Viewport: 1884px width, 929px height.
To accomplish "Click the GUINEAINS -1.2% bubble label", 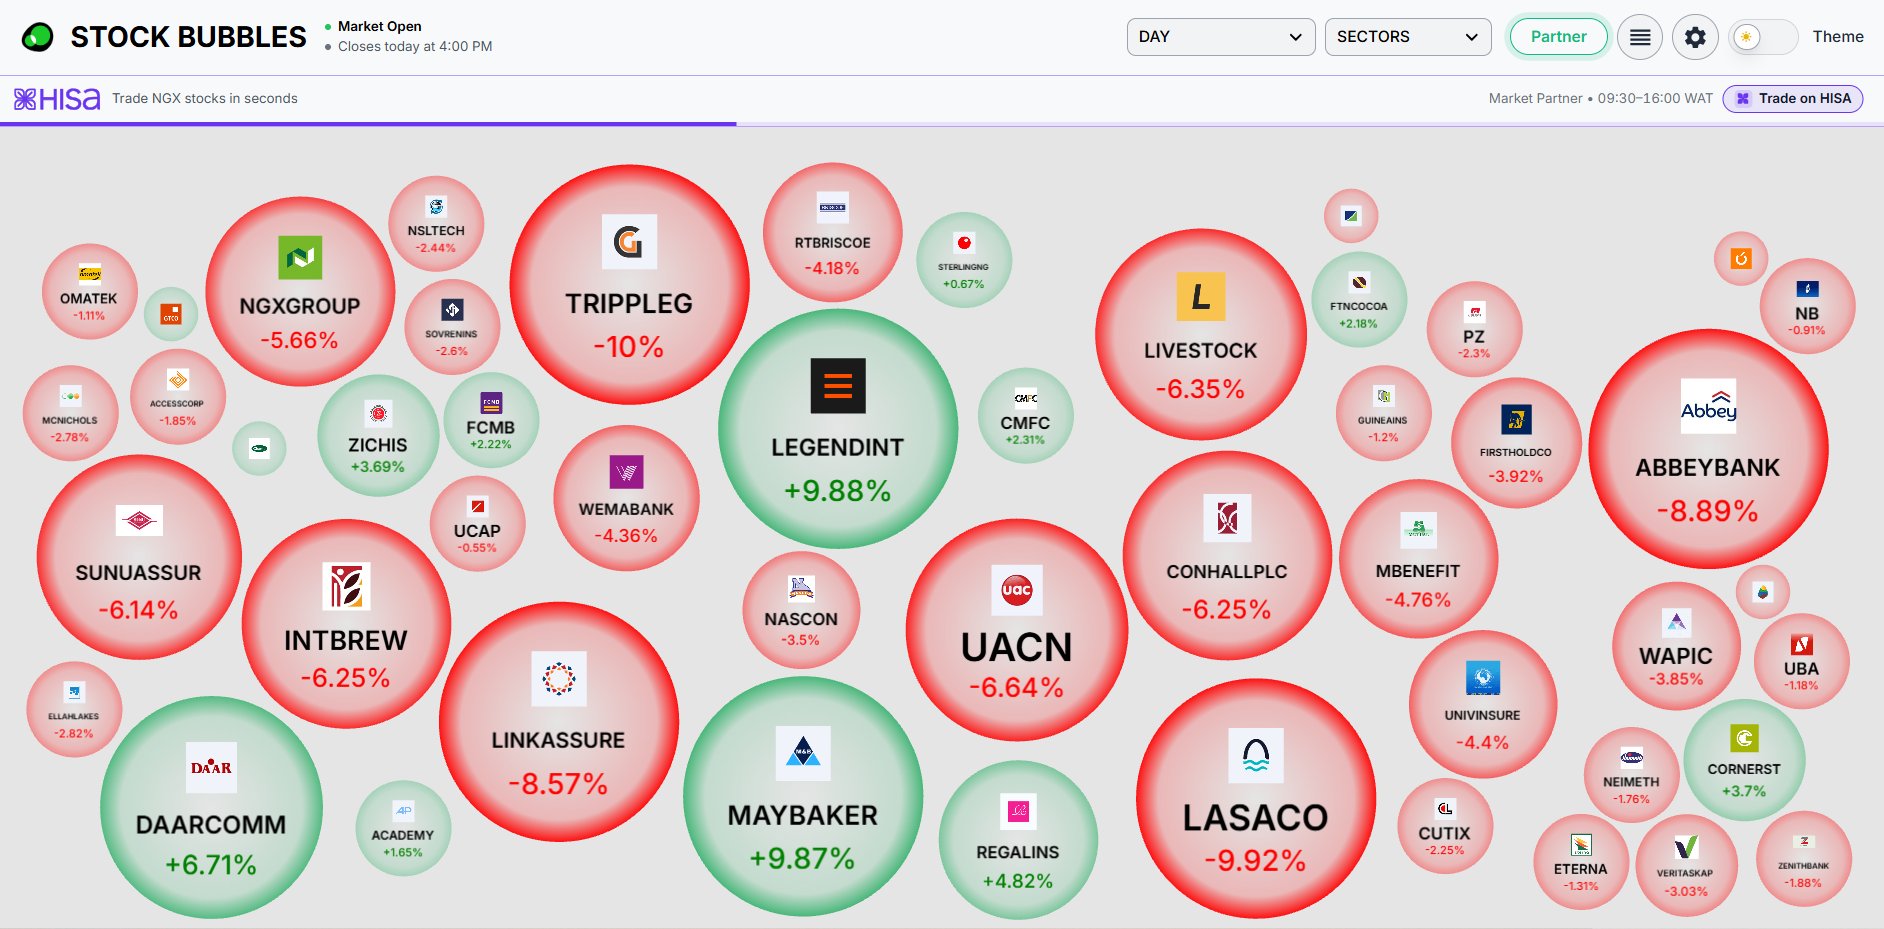I will point(1383,429).
